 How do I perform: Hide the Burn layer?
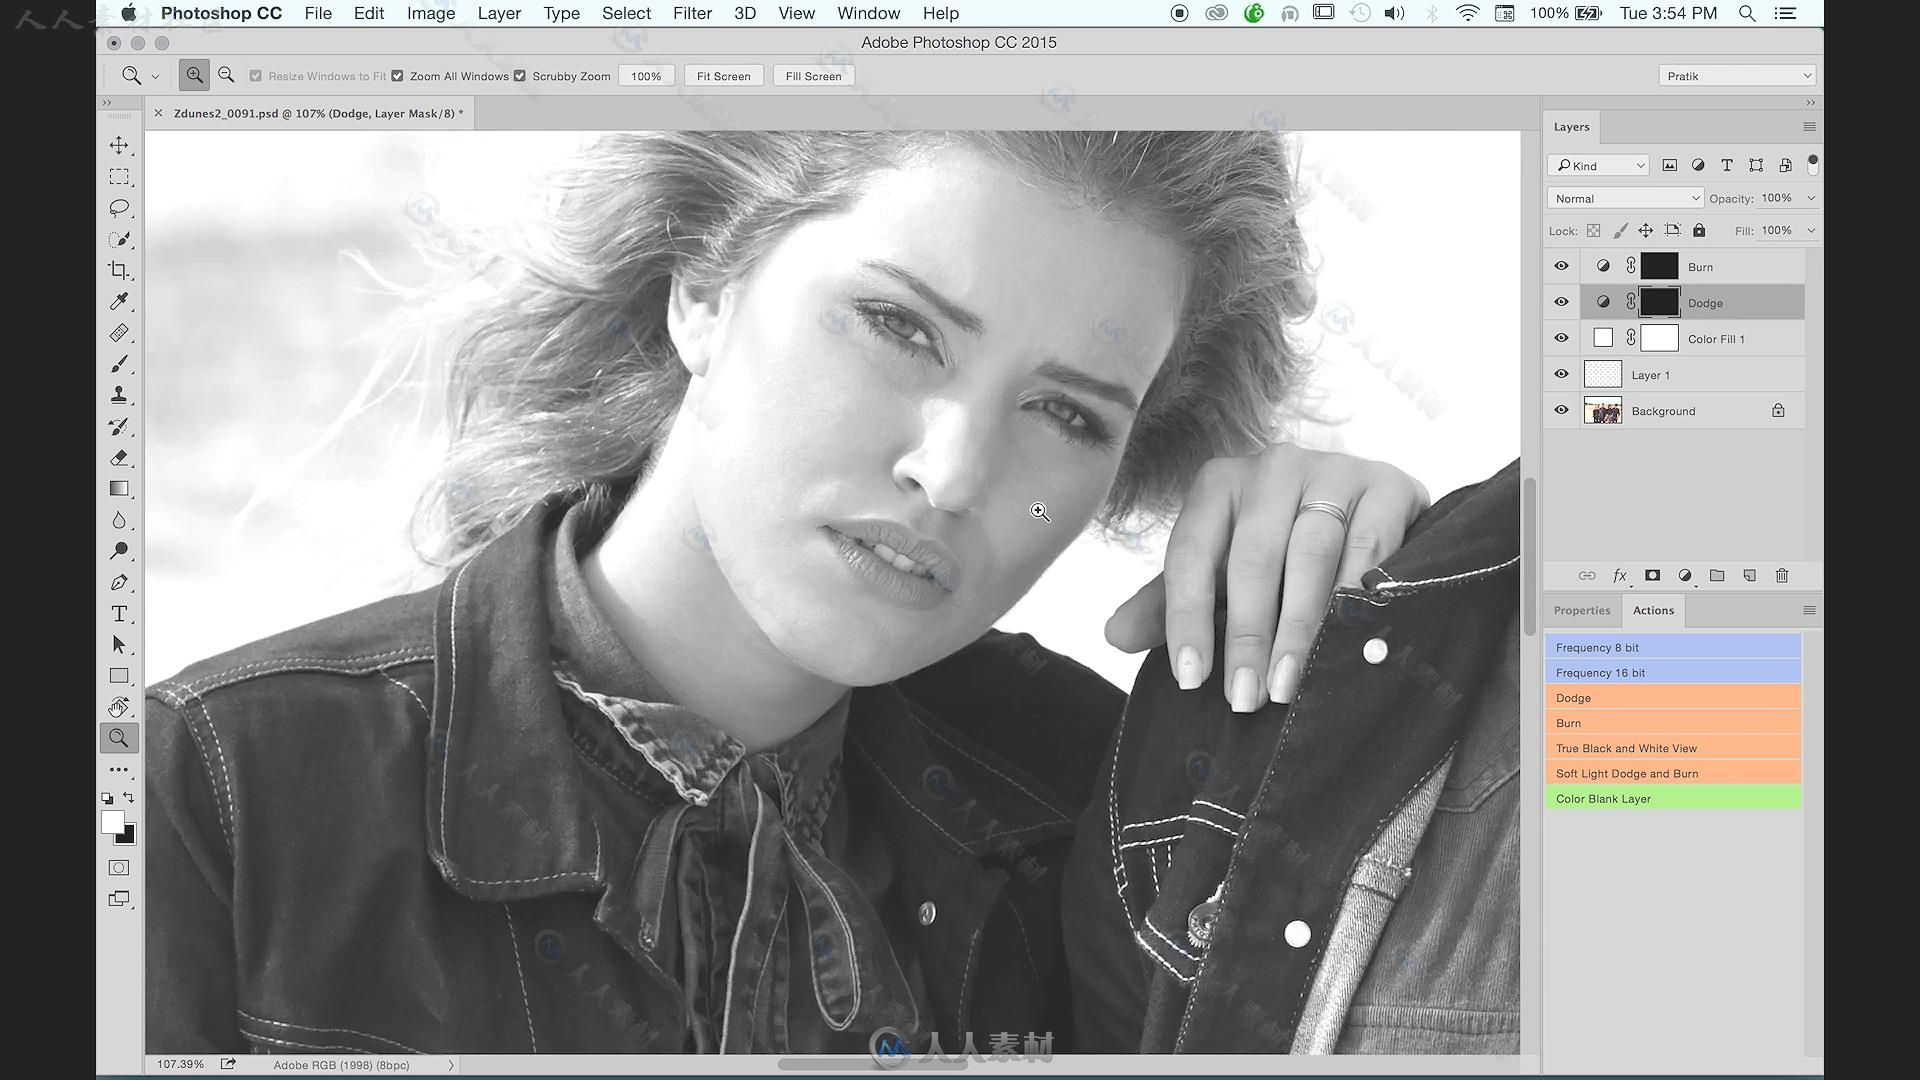pyautogui.click(x=1561, y=266)
